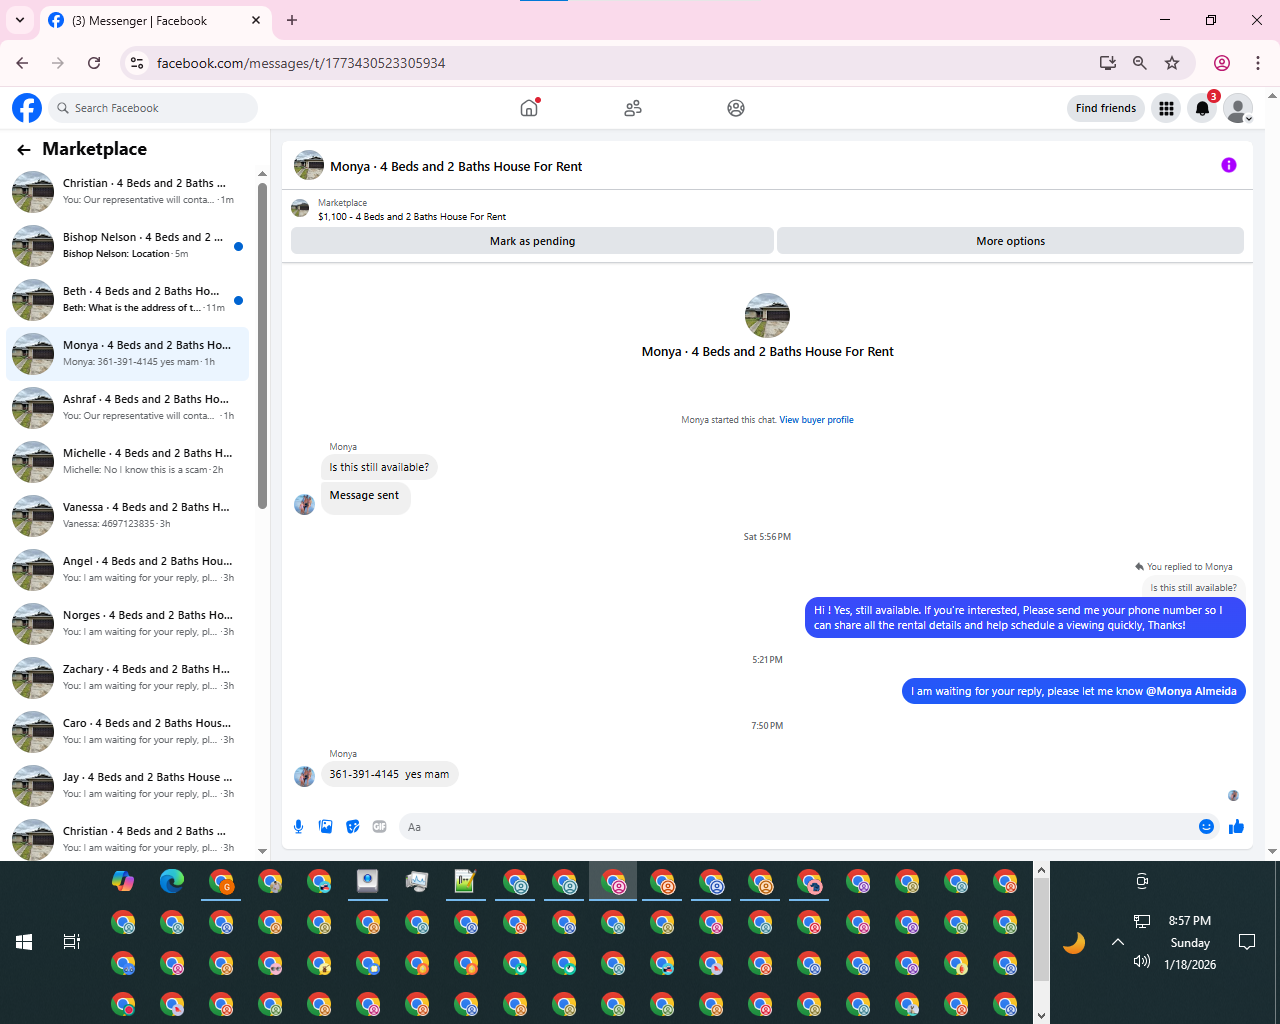The height and width of the screenshot is (1024, 1280).
Task: Open the Jay conversation
Action: click(x=127, y=786)
